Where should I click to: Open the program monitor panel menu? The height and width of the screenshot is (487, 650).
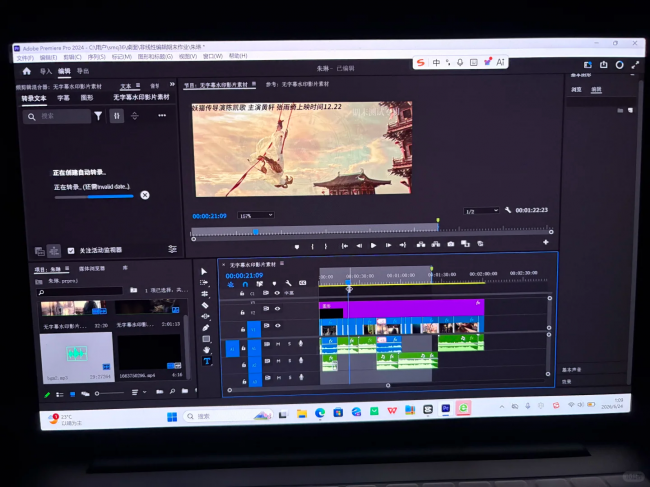click(x=253, y=84)
